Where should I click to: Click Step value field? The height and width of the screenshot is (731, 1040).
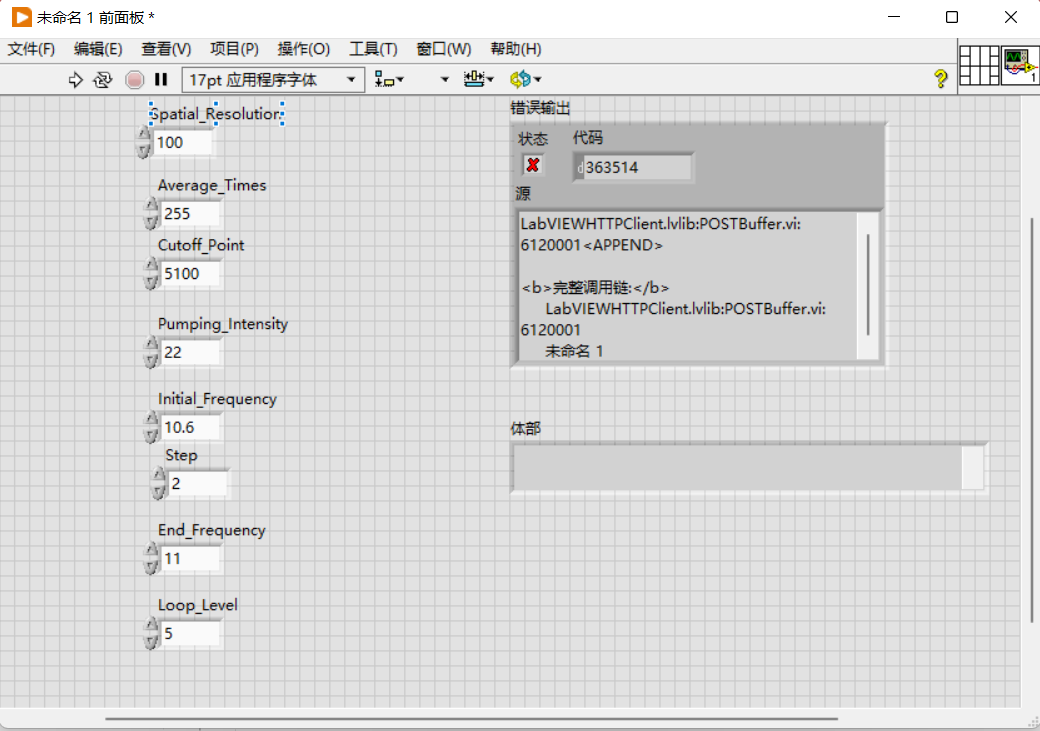click(x=198, y=484)
